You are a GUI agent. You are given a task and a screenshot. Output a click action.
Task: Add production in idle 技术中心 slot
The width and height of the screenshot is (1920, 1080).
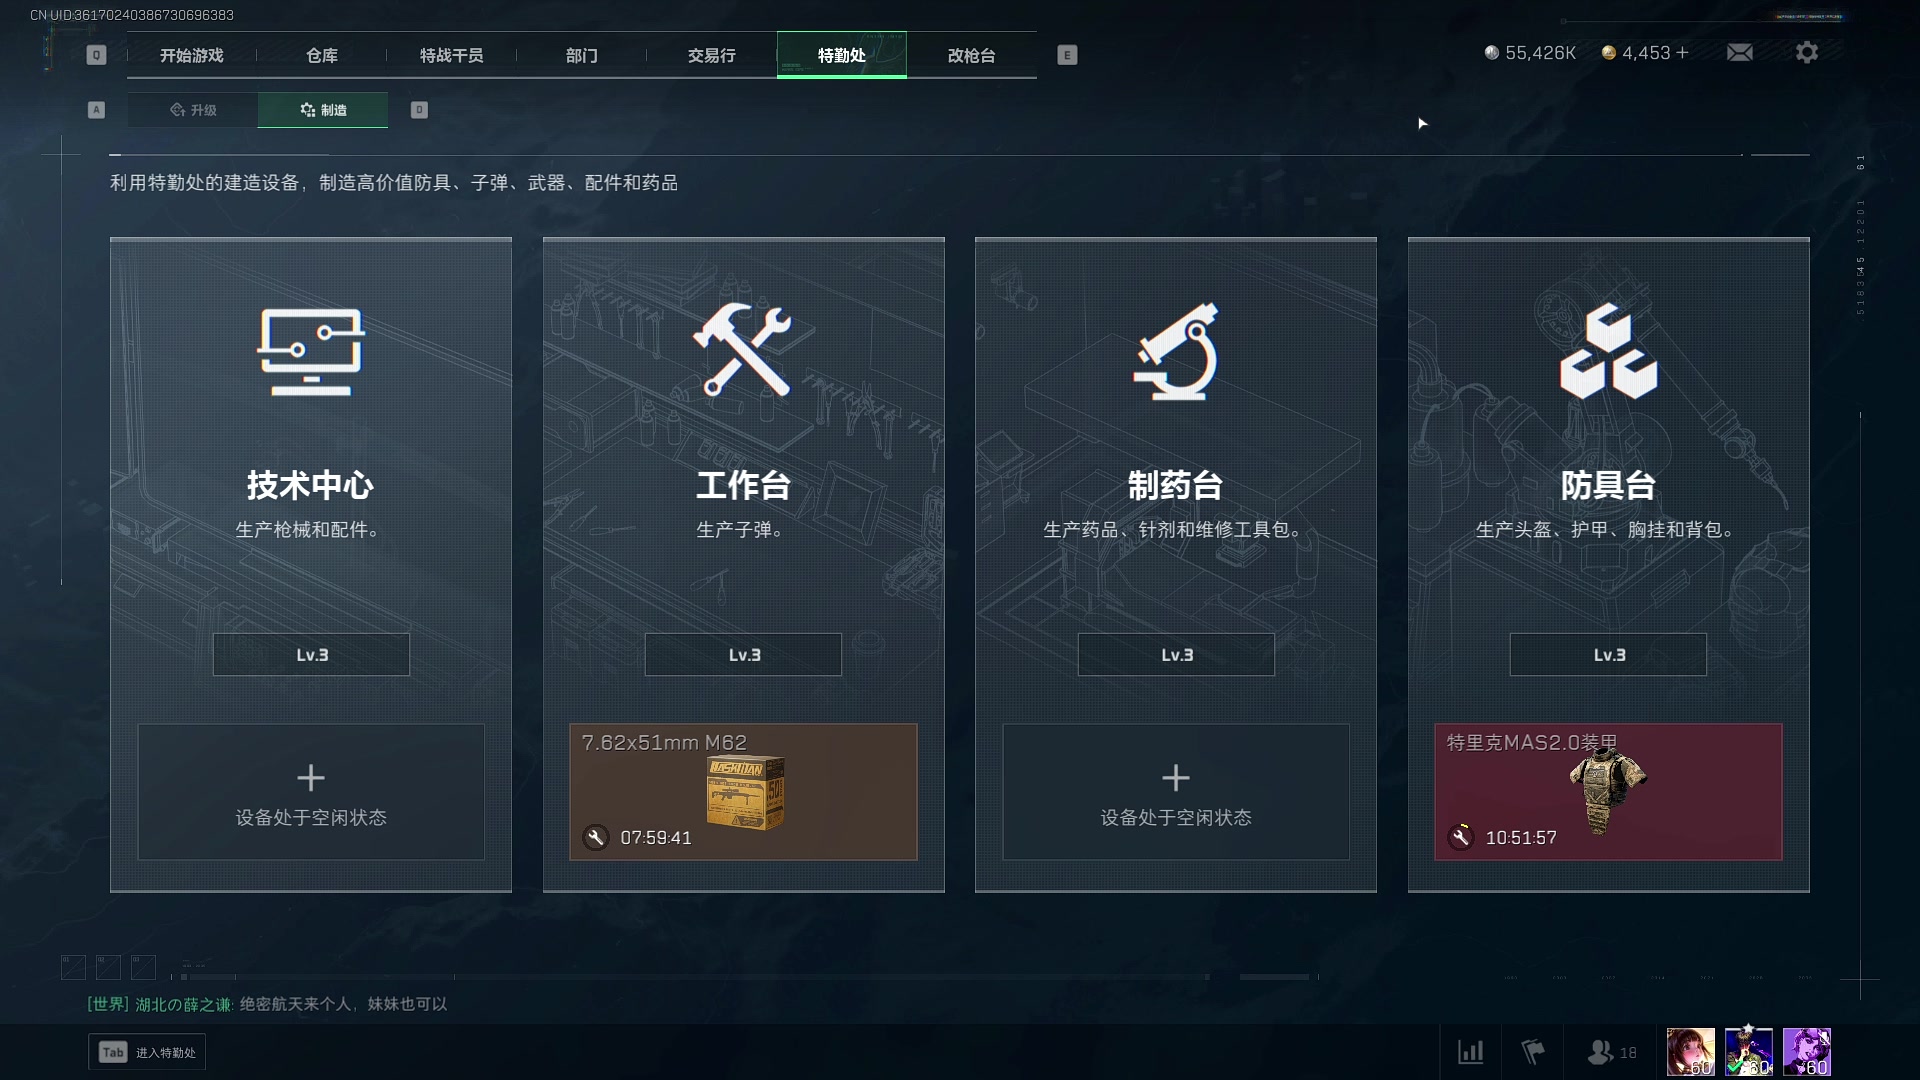click(311, 792)
